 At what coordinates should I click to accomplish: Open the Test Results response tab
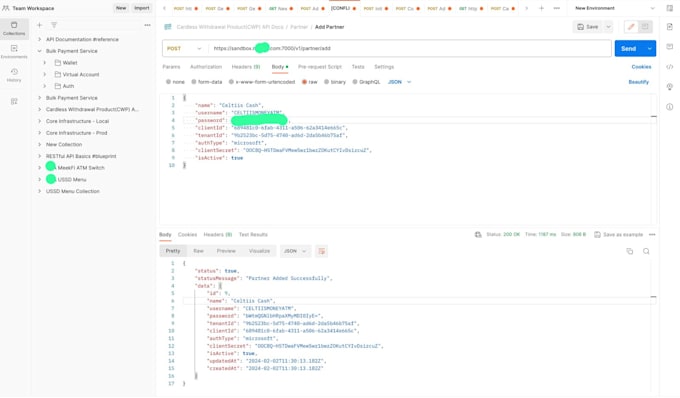[253, 235]
